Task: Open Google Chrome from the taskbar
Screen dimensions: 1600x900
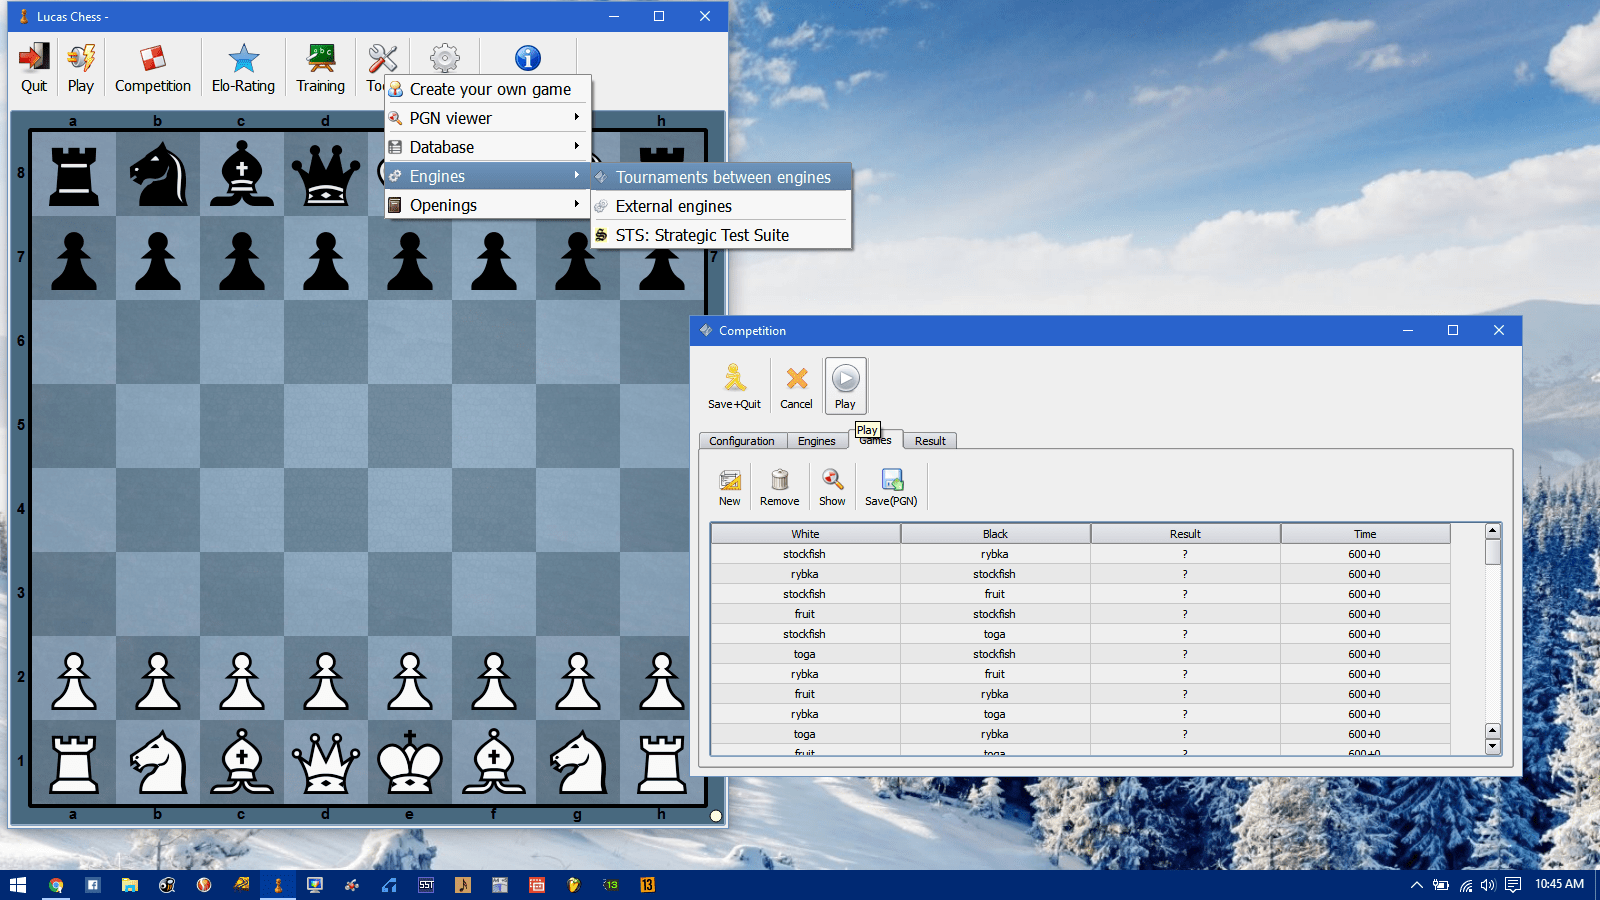Action: [x=56, y=885]
